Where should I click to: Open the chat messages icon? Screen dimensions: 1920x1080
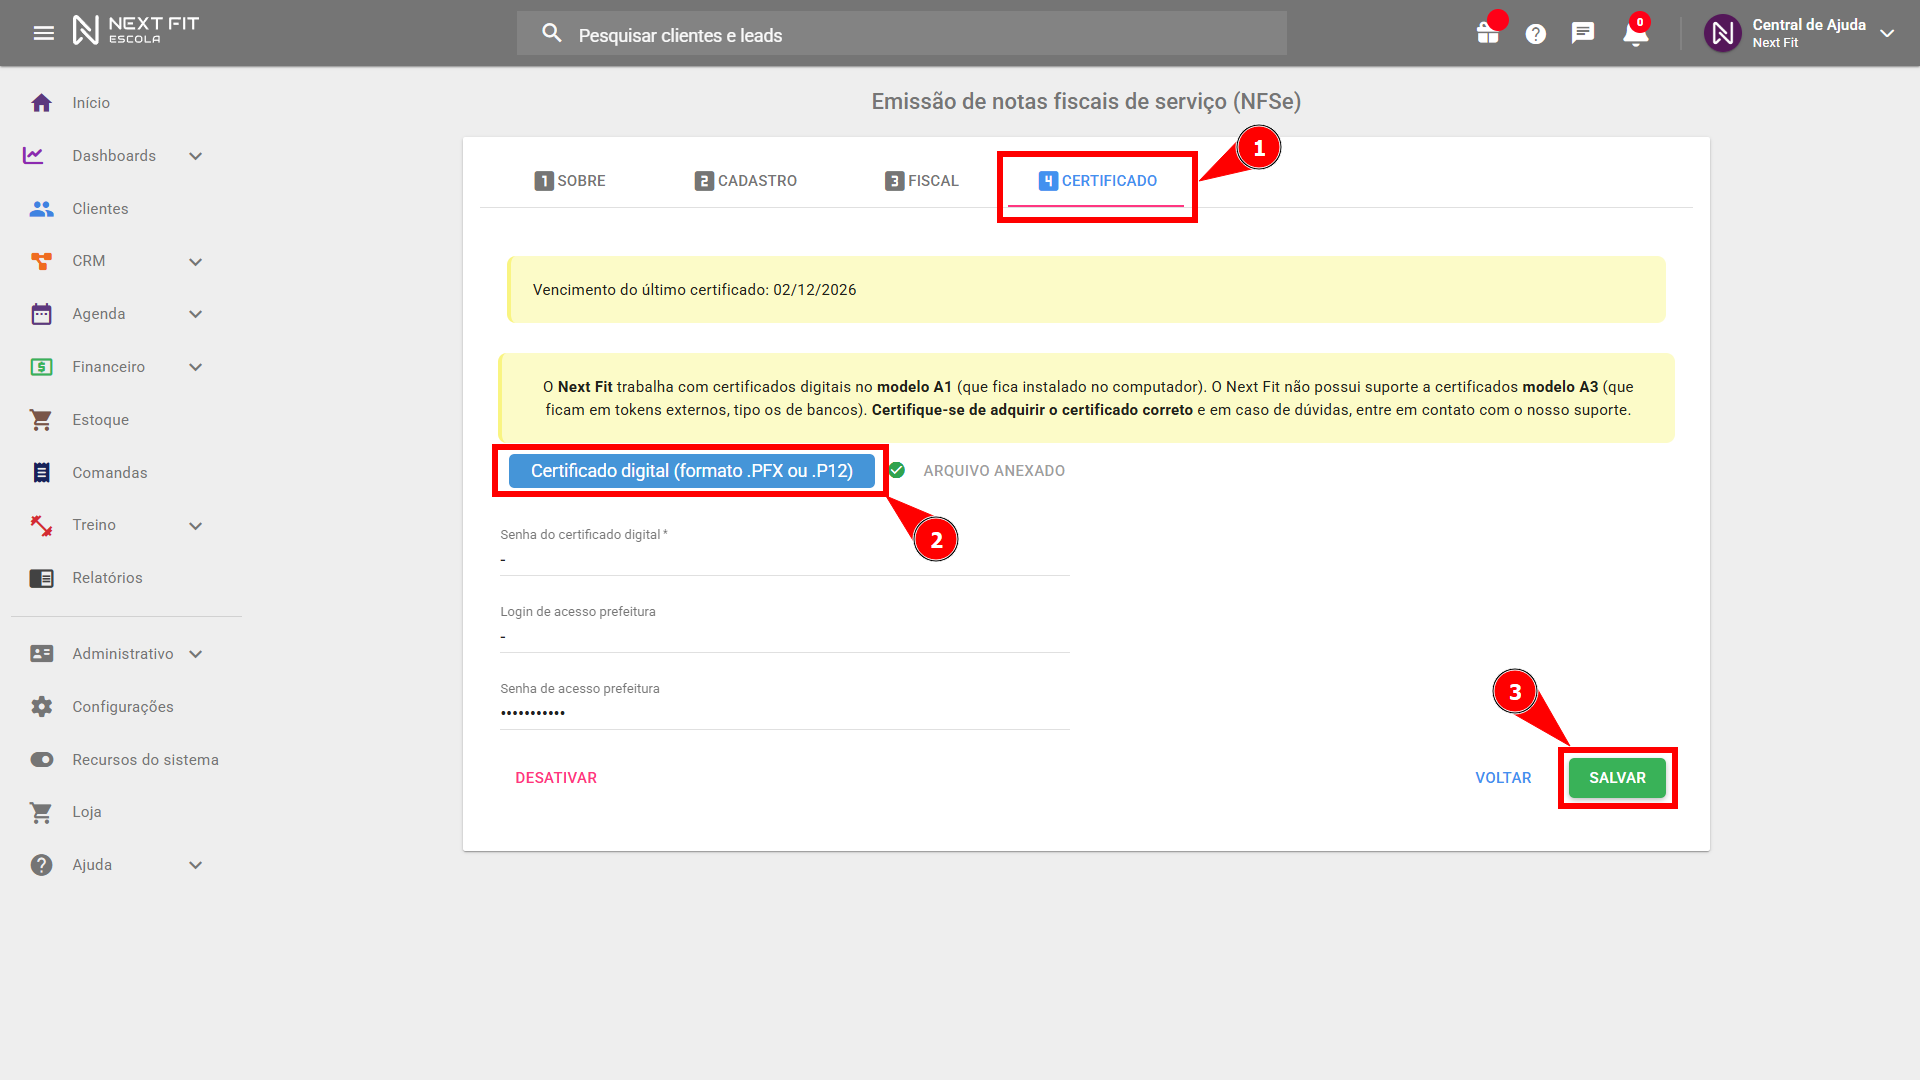1582,33
